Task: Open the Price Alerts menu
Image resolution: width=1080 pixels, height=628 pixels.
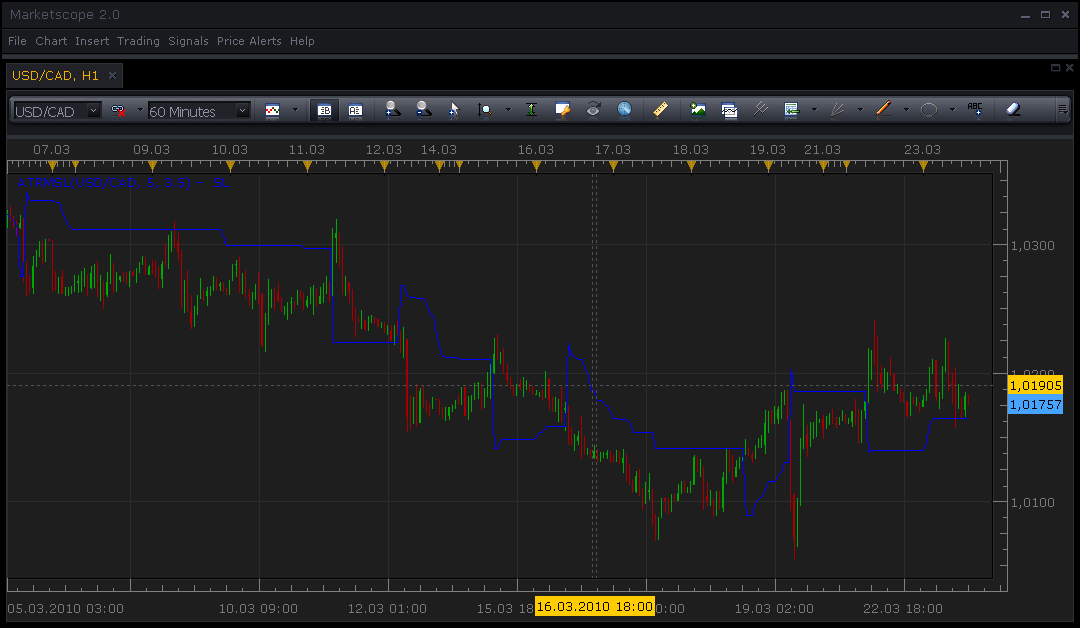Action: [x=249, y=41]
